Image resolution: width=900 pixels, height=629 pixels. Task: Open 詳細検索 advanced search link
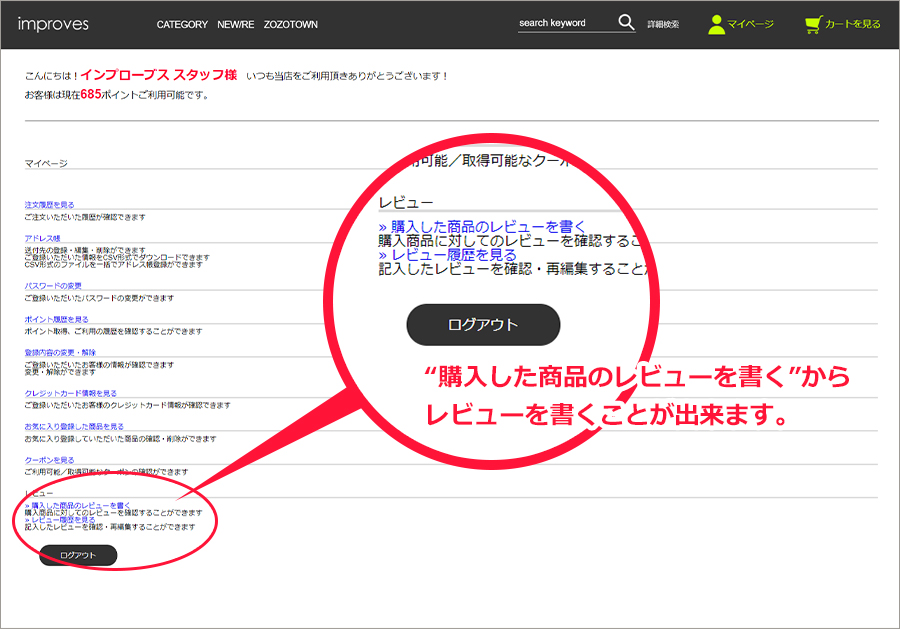tap(663, 24)
